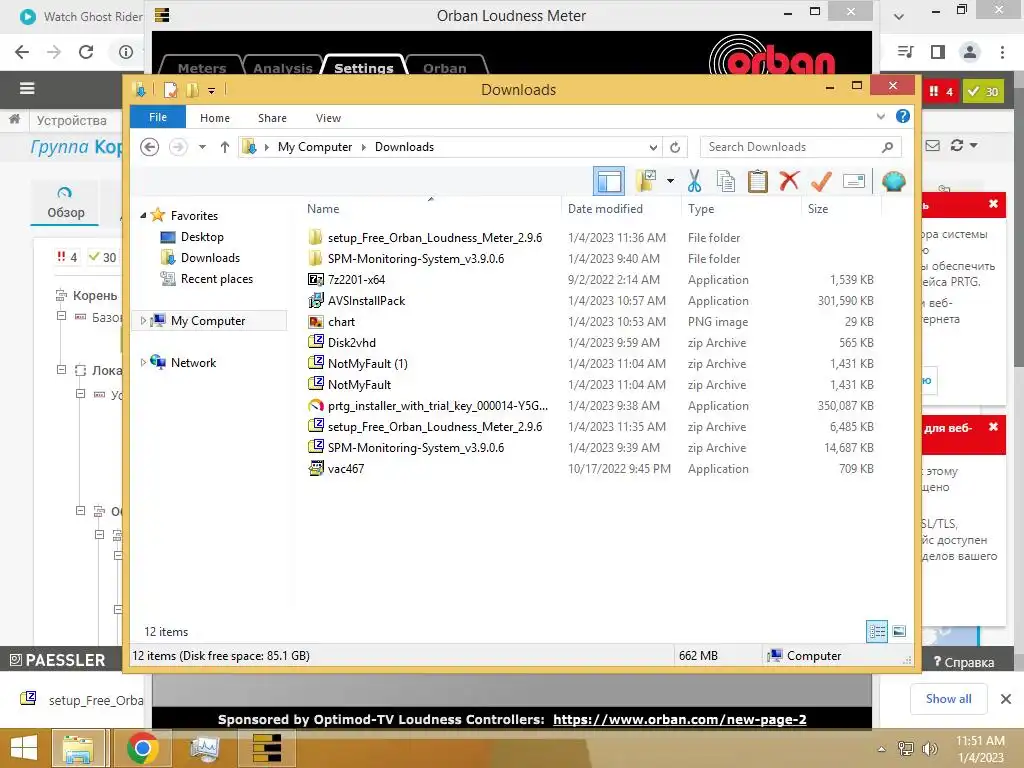Open sponsor link www.orban.com/new-page-2
1024x768 pixels.
[679, 719]
